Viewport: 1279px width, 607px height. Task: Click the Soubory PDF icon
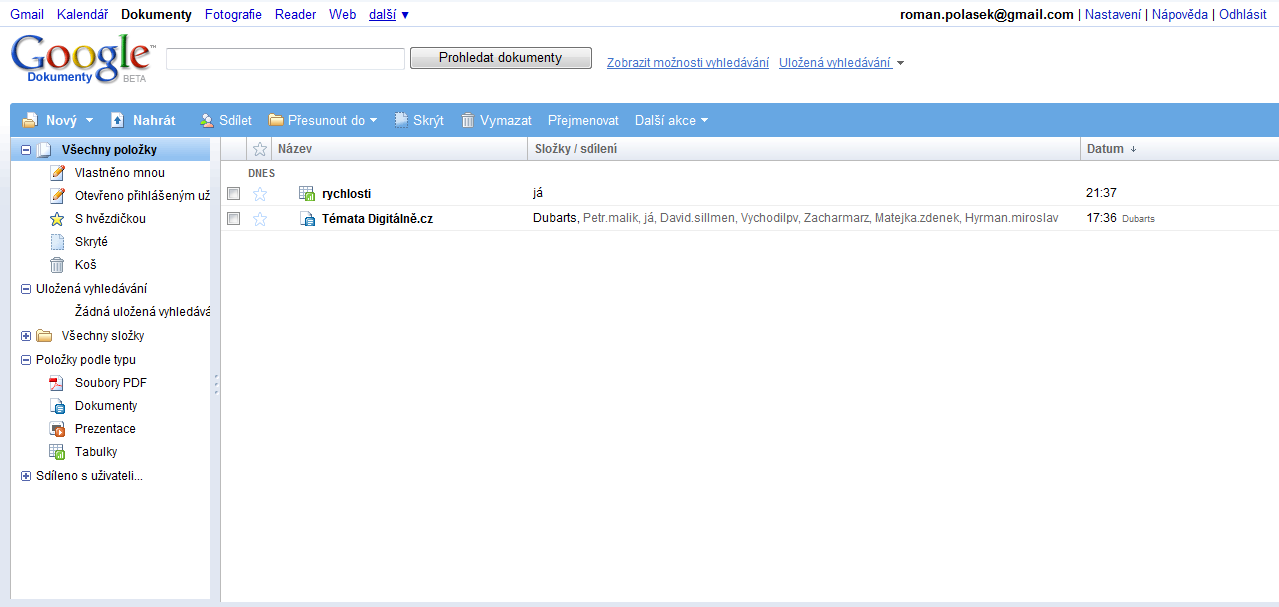(x=57, y=383)
